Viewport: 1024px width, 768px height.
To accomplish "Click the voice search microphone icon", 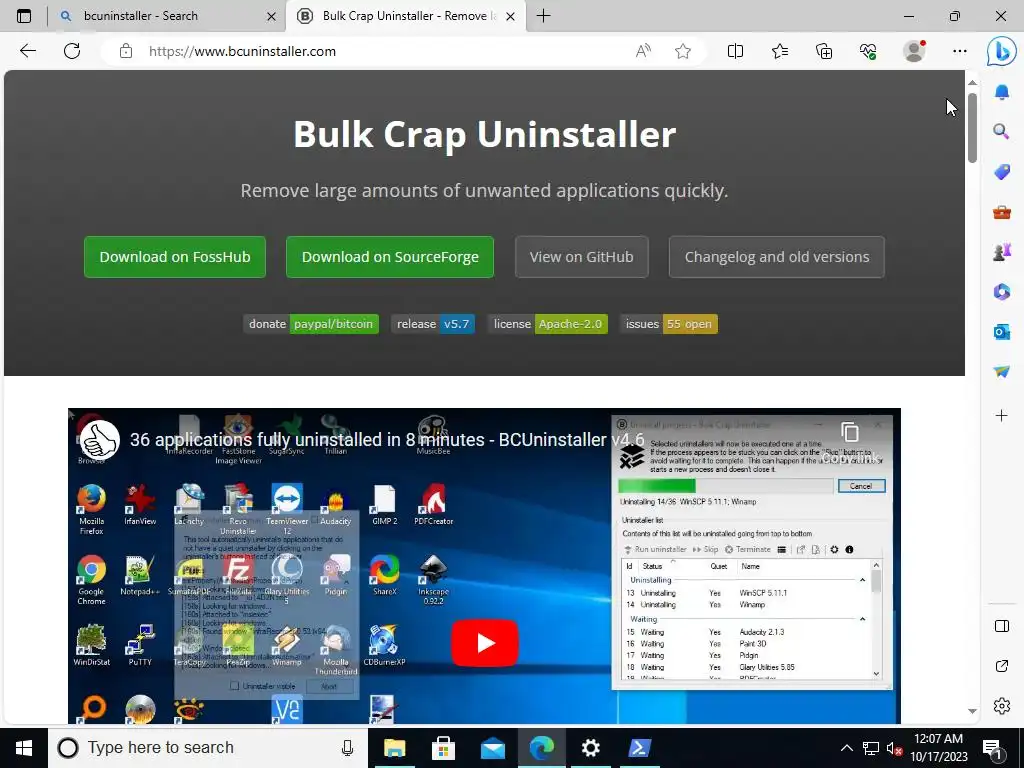I will coord(347,748).
